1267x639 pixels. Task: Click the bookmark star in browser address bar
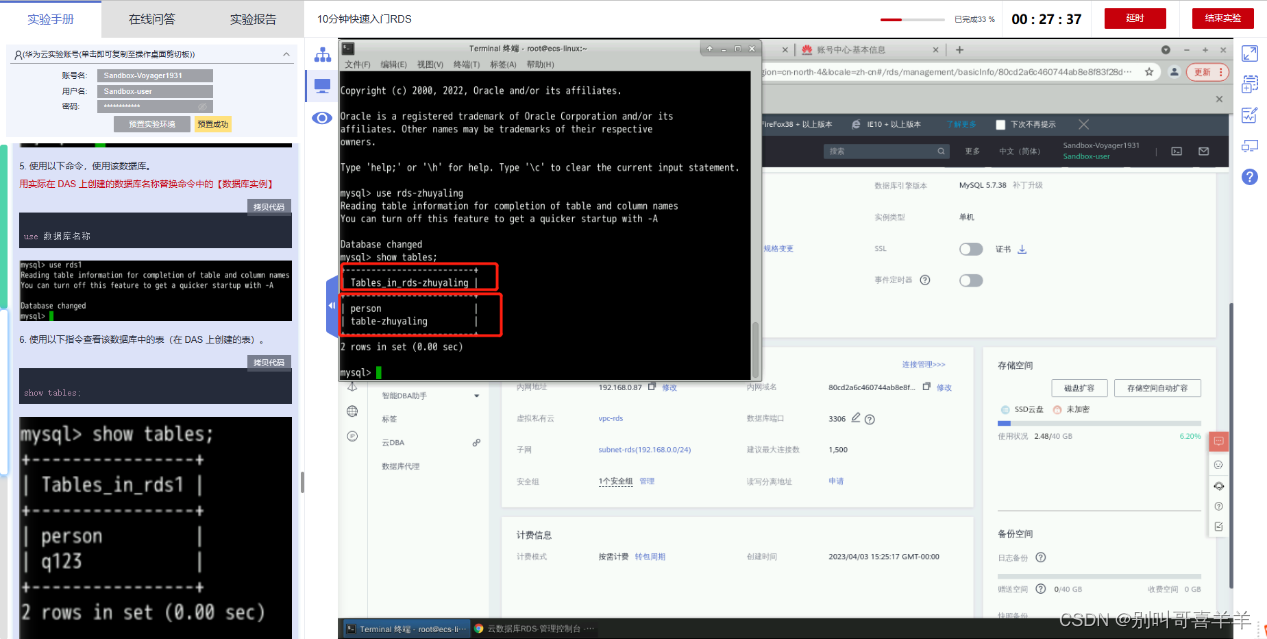[1149, 72]
